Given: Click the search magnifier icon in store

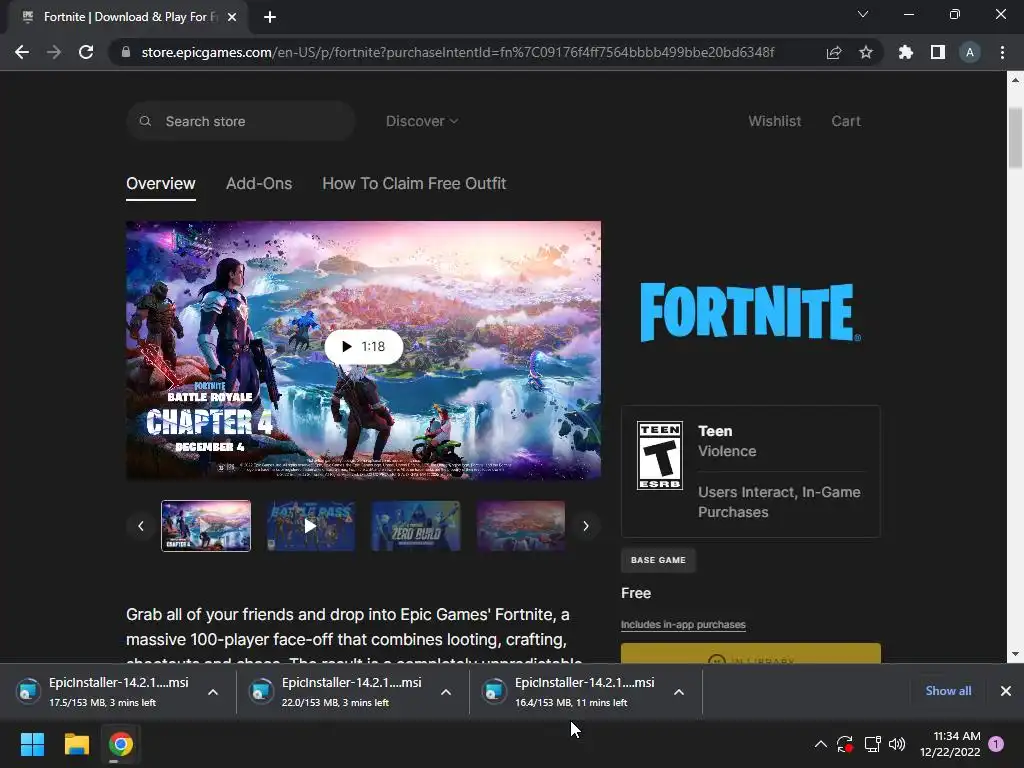Looking at the screenshot, I should pos(146,121).
